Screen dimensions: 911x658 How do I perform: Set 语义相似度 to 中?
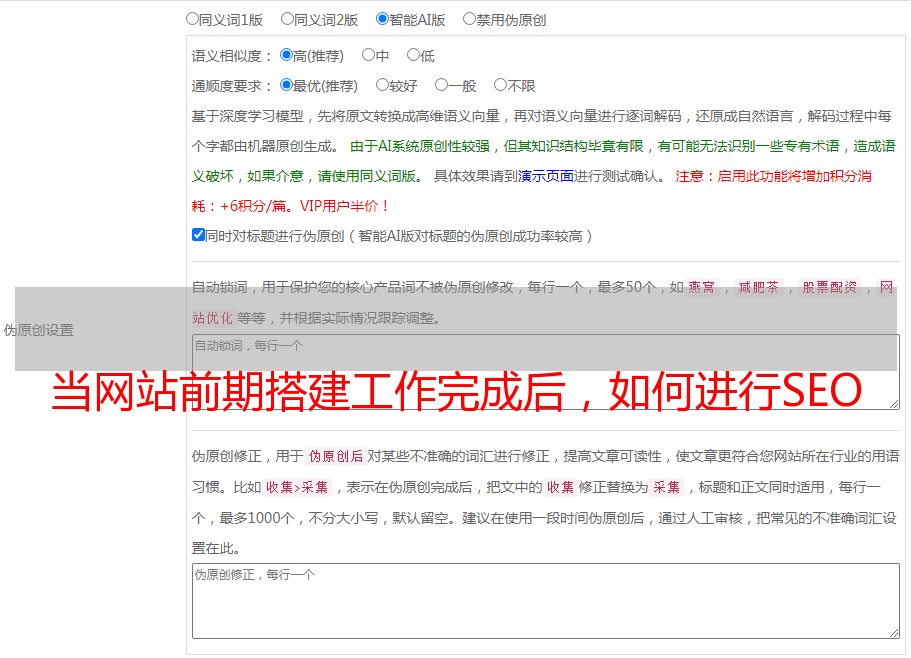pos(369,56)
